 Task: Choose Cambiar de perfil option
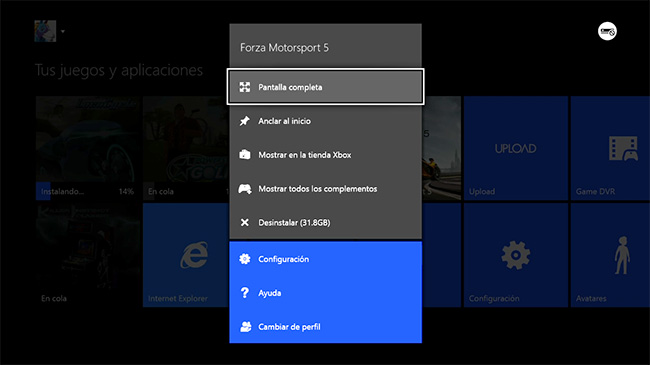coord(325,327)
